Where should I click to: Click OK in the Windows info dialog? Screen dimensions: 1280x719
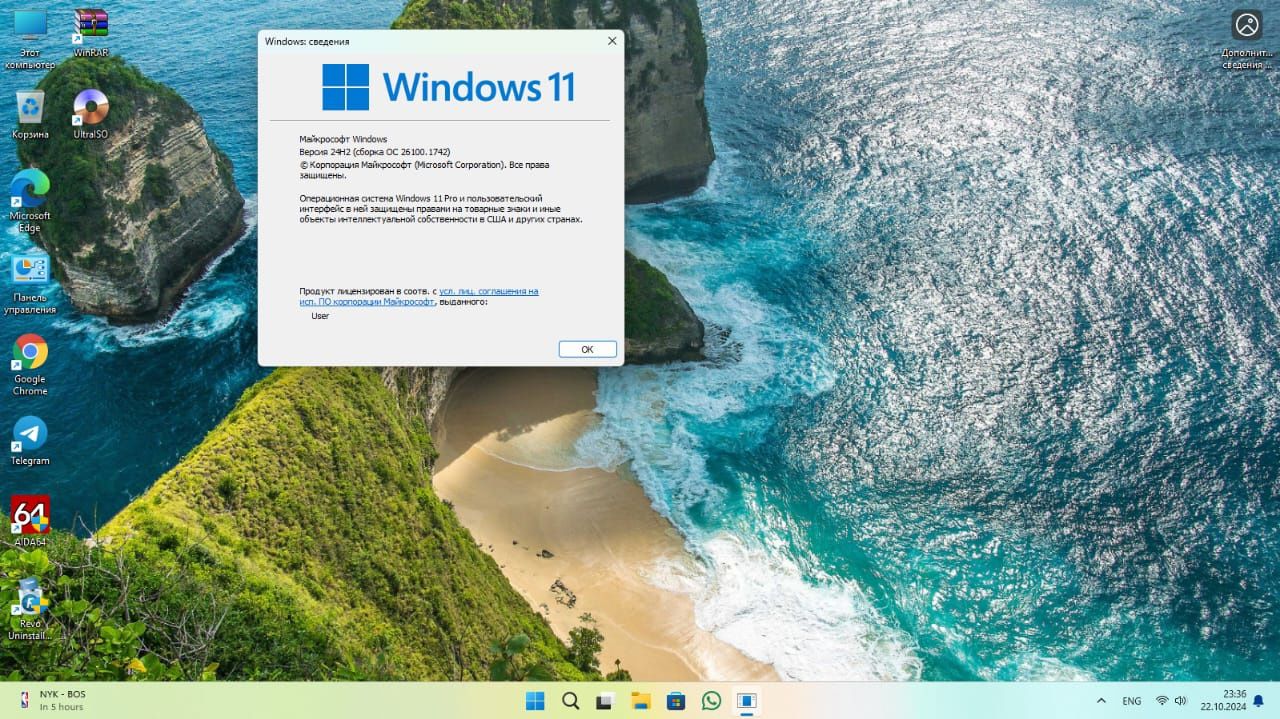click(x=587, y=349)
